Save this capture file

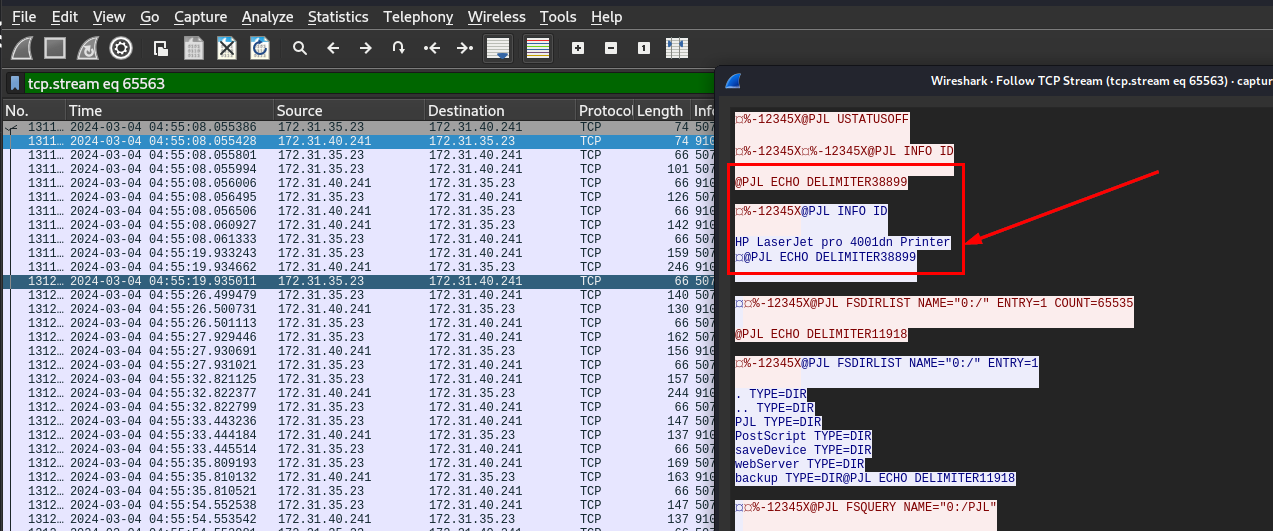coord(194,47)
